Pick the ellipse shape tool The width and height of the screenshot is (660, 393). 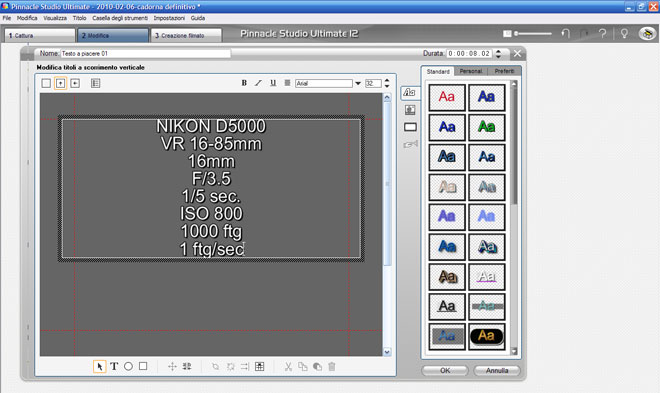click(128, 366)
